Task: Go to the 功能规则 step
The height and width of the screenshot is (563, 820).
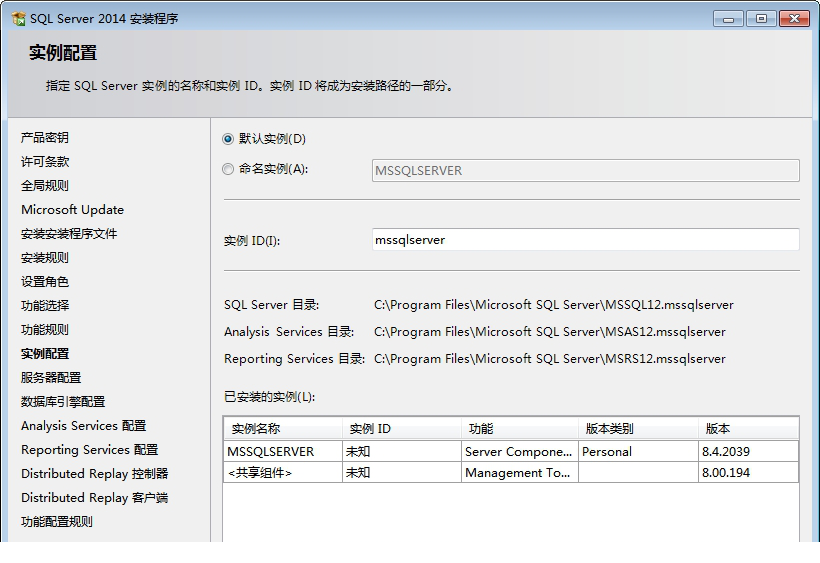Action: click(x=45, y=330)
